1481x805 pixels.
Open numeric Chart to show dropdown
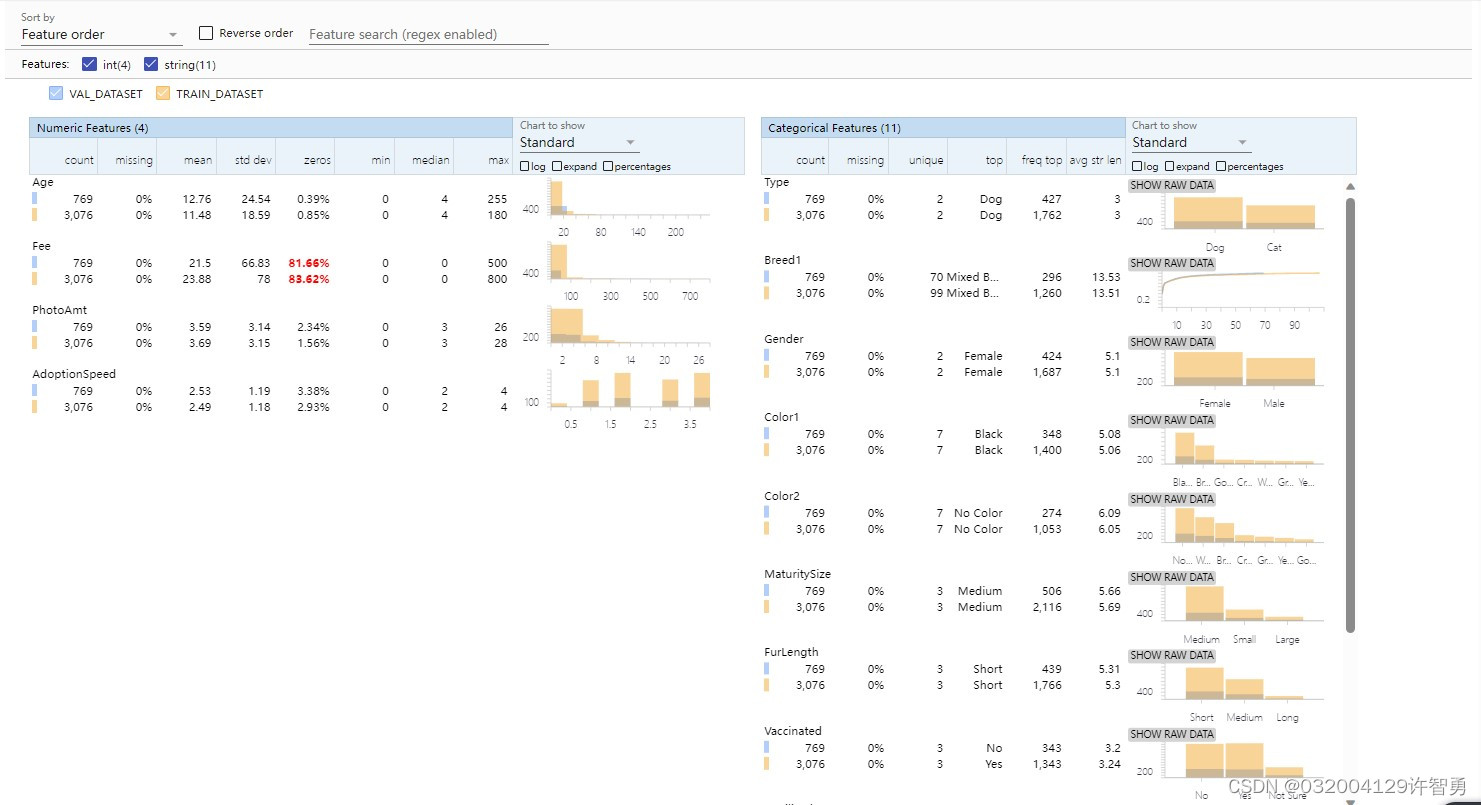tap(578, 143)
